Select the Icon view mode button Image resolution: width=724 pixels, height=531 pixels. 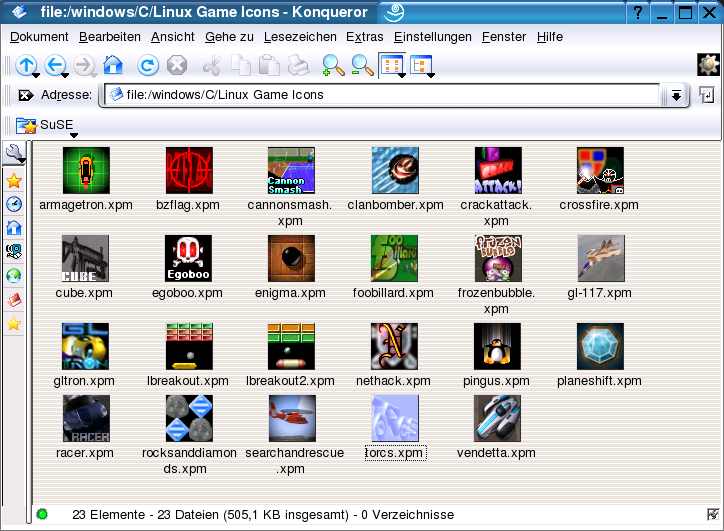[391, 65]
